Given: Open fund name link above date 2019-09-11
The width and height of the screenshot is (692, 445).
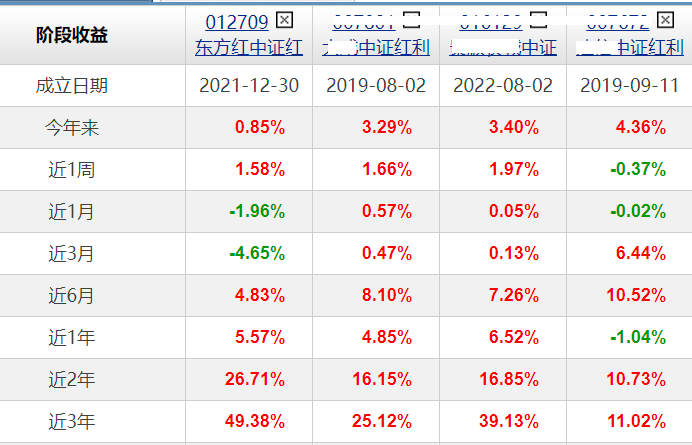Looking at the screenshot, I should 628,45.
